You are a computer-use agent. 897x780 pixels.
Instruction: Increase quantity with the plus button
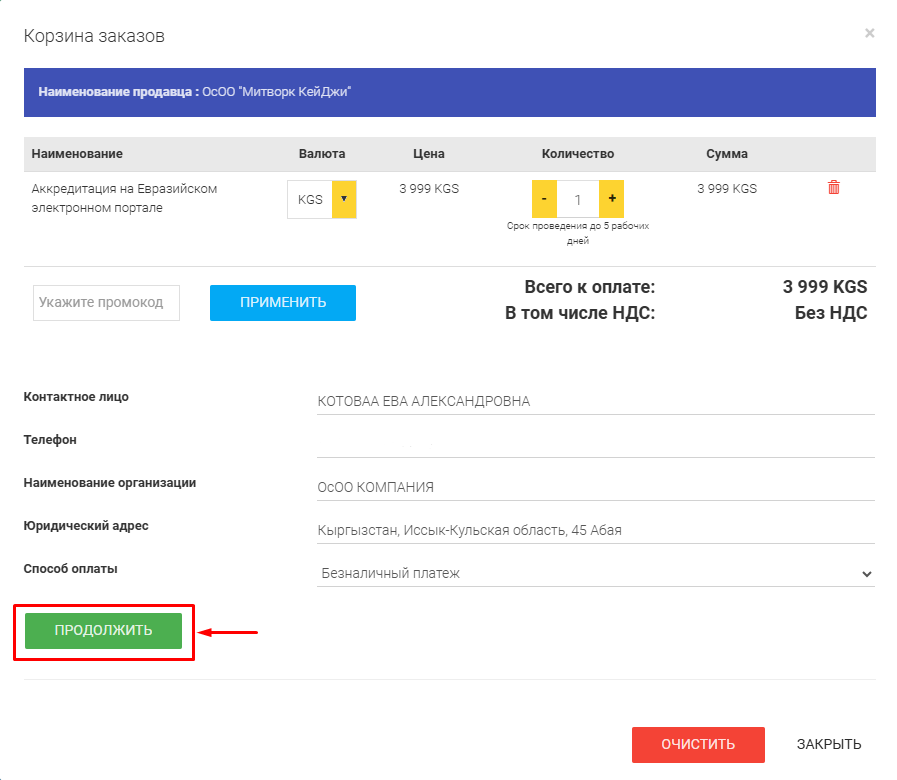(612, 199)
